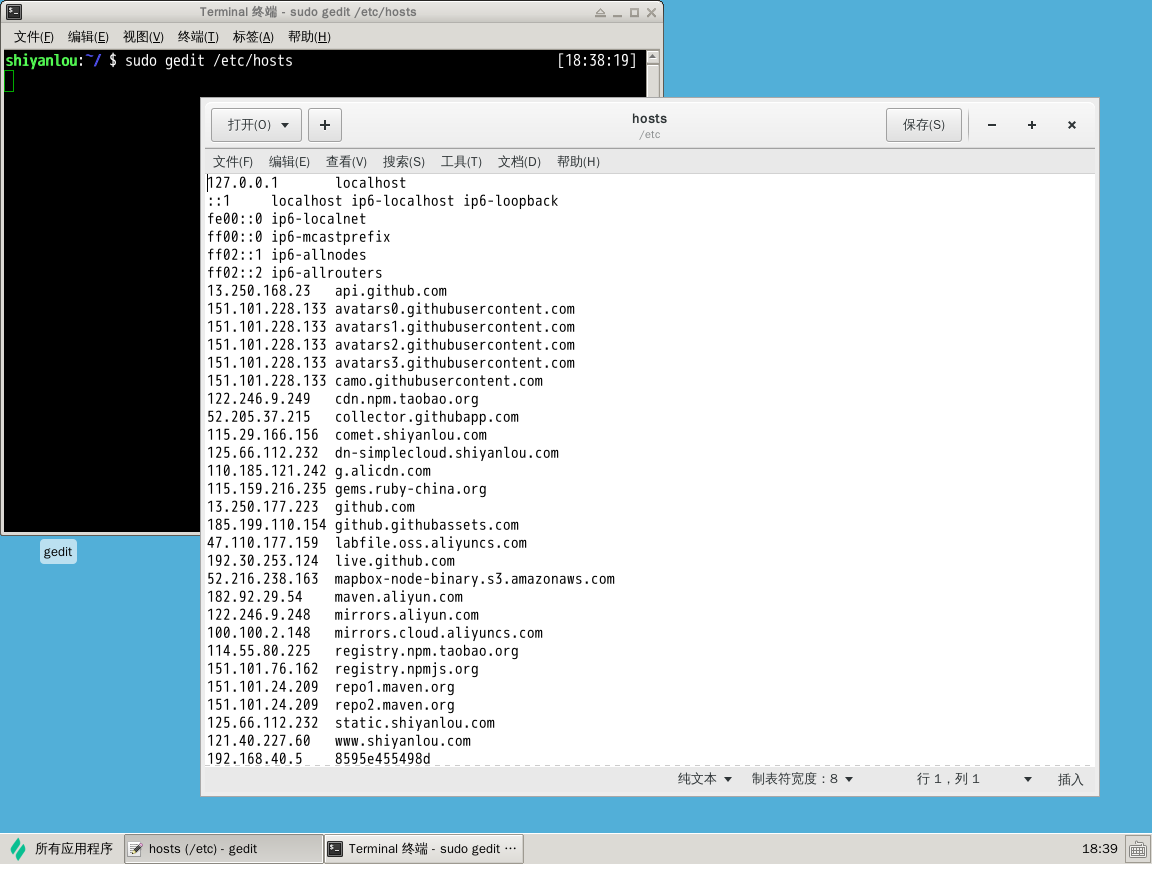1152x896 pixels.
Task: Toggle the insert mode indicator in status bar
Action: point(1070,779)
